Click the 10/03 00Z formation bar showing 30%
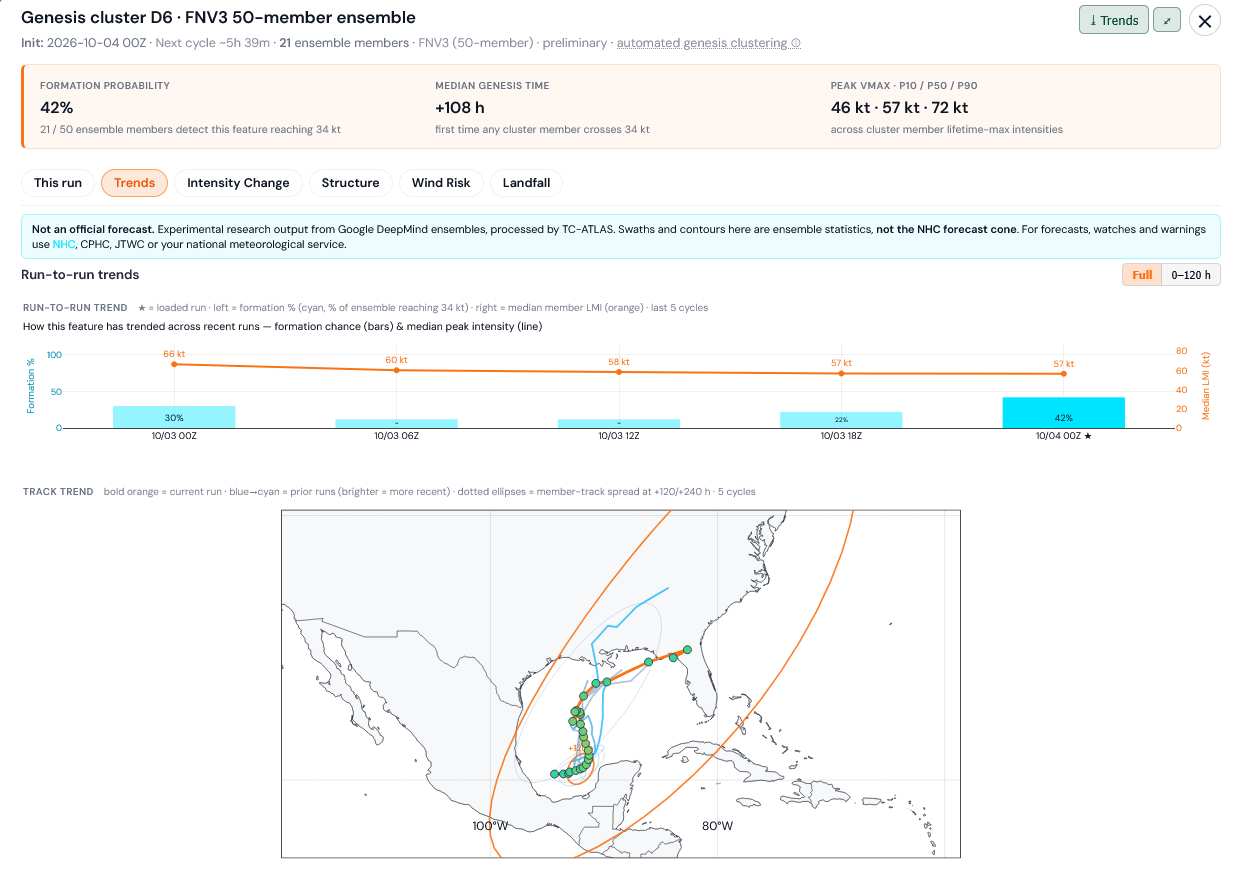 pyautogui.click(x=174, y=417)
